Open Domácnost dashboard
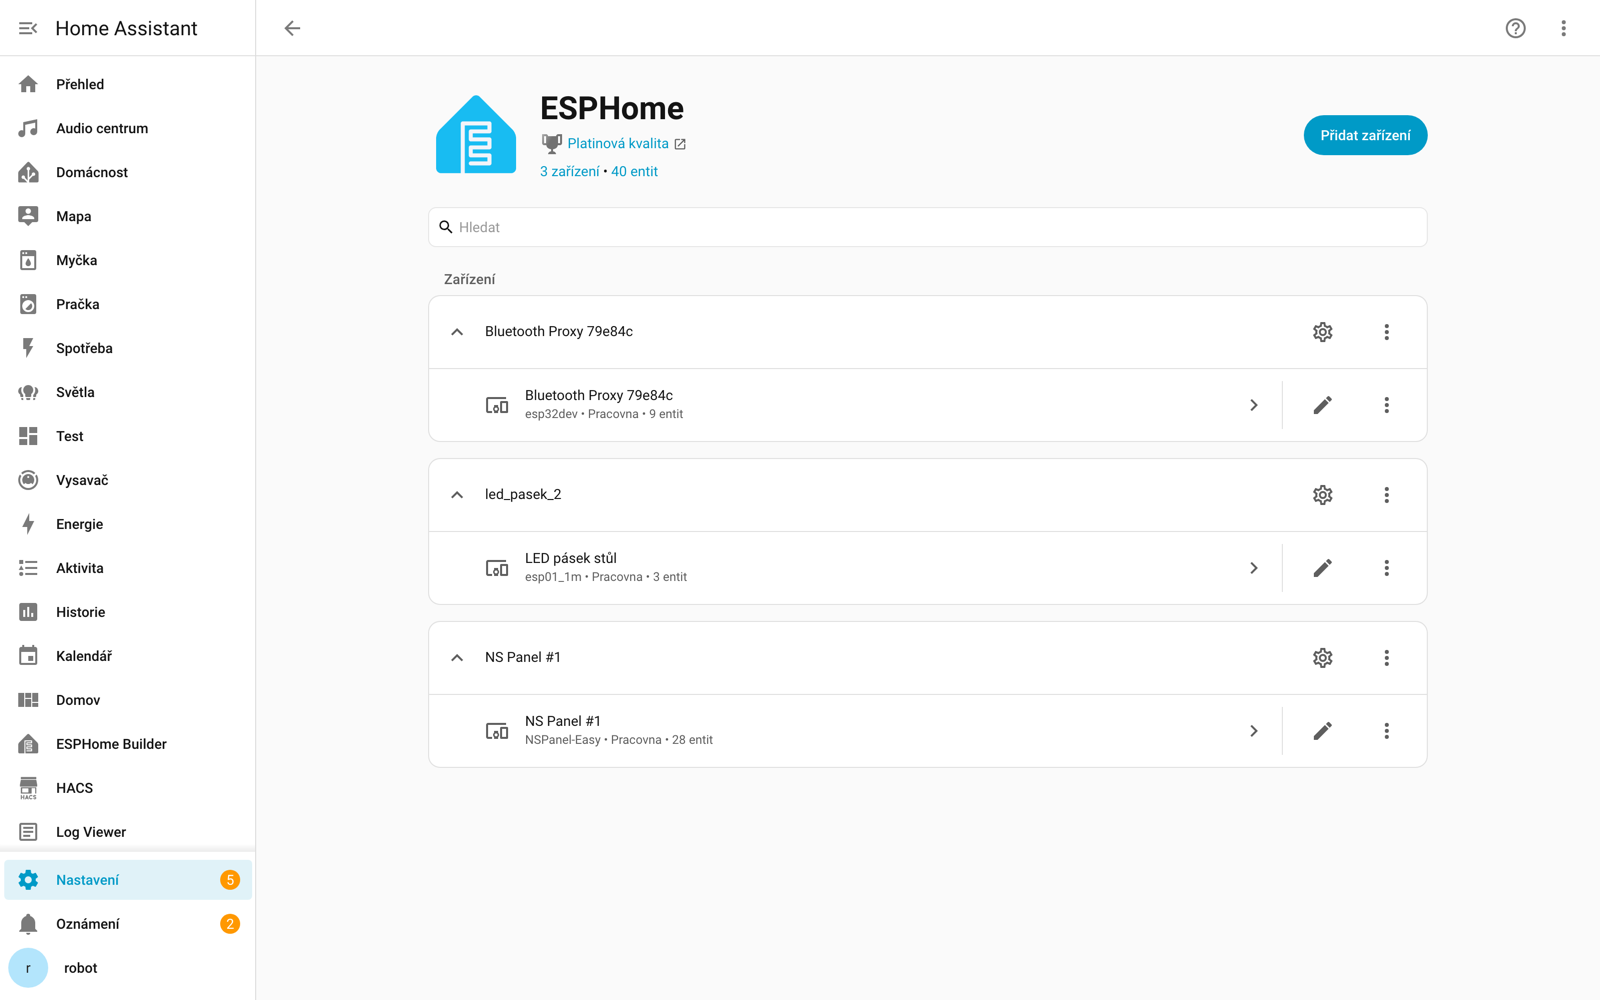Viewport: 1600px width, 1000px height. (128, 172)
